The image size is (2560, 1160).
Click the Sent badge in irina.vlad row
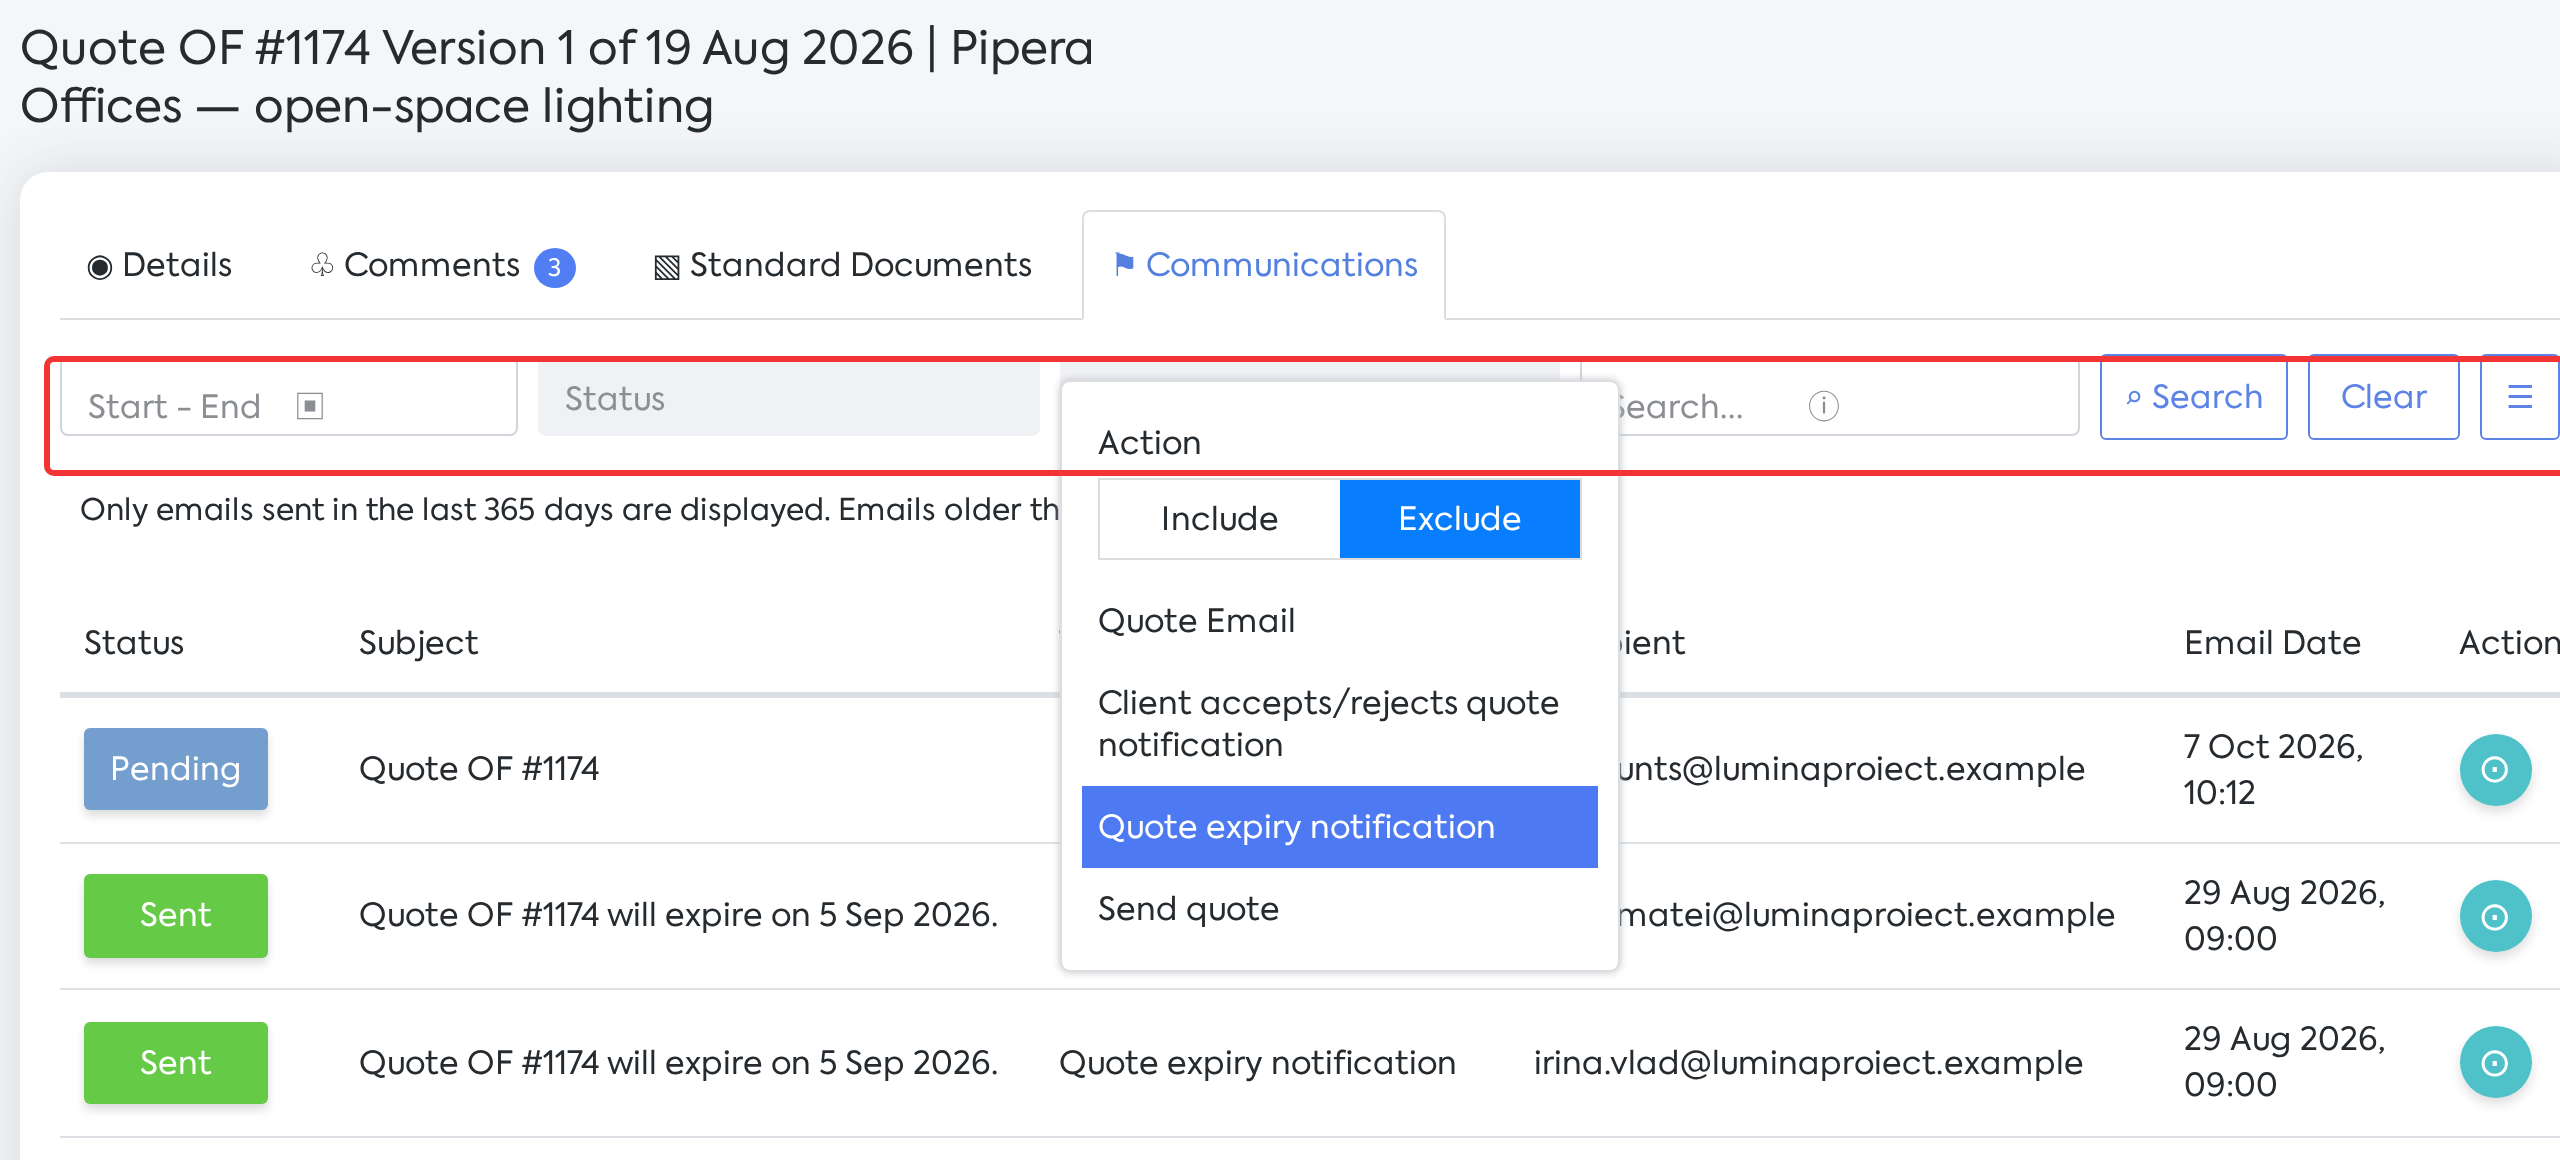tap(176, 1062)
